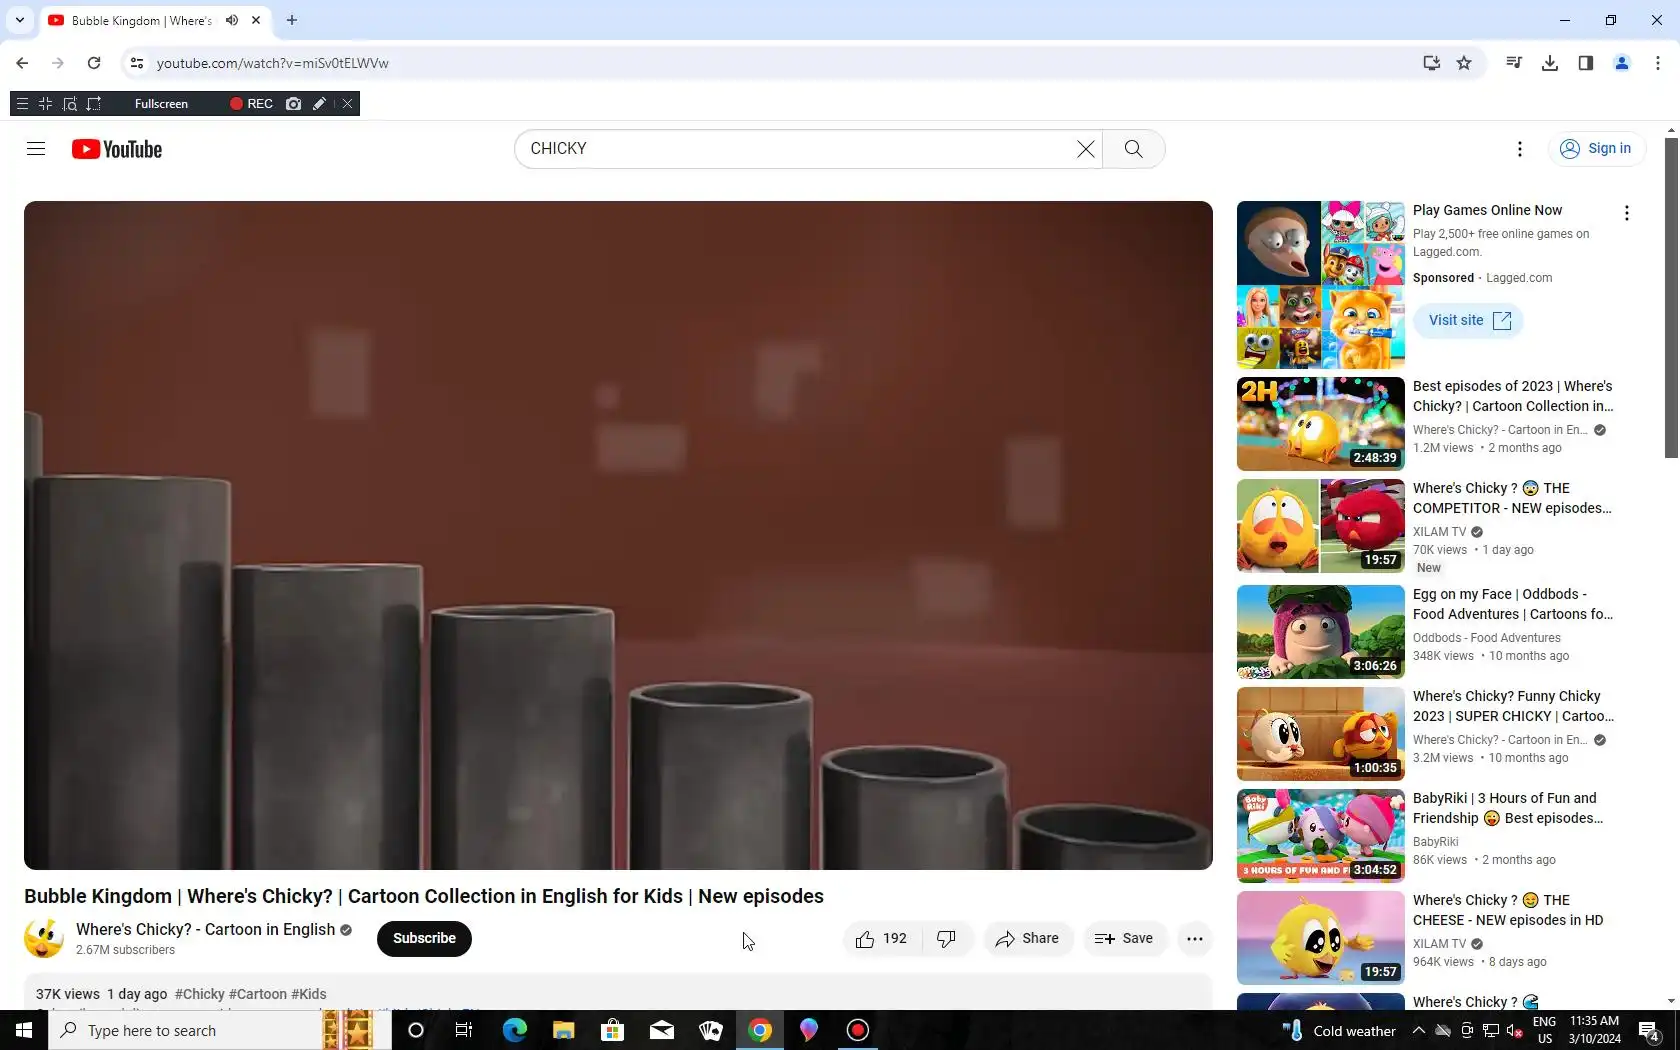
Task: Clear the CHICKY search query
Action: (1085, 149)
